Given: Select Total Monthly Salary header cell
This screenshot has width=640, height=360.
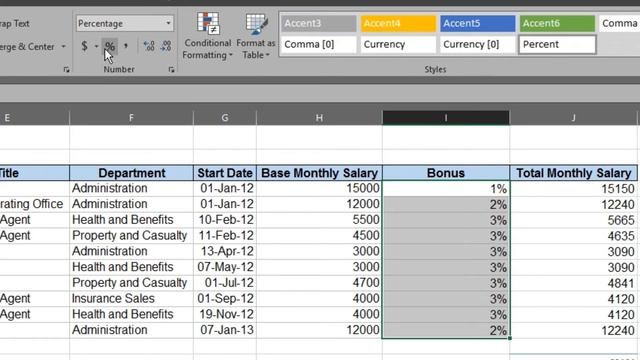Looking at the screenshot, I should 573,173.
